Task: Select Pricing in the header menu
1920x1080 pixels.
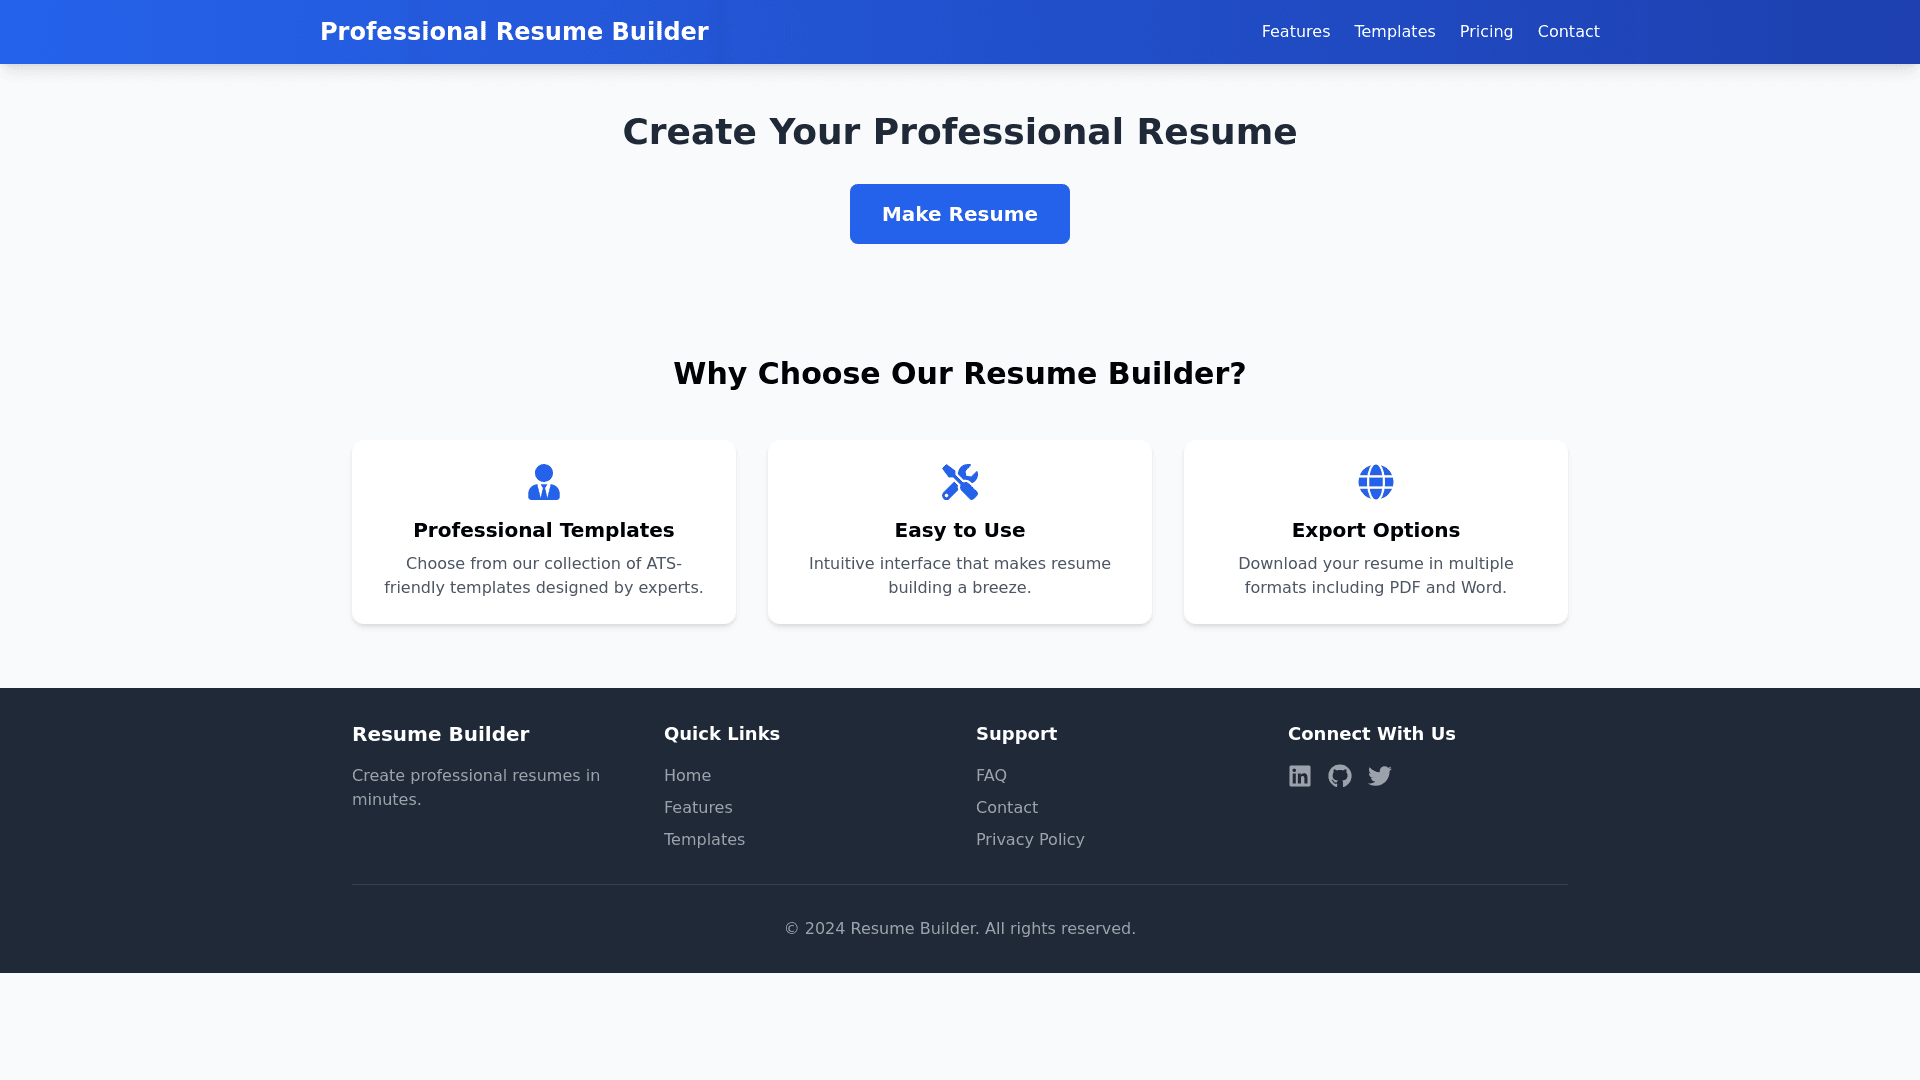Action: coord(1486,32)
